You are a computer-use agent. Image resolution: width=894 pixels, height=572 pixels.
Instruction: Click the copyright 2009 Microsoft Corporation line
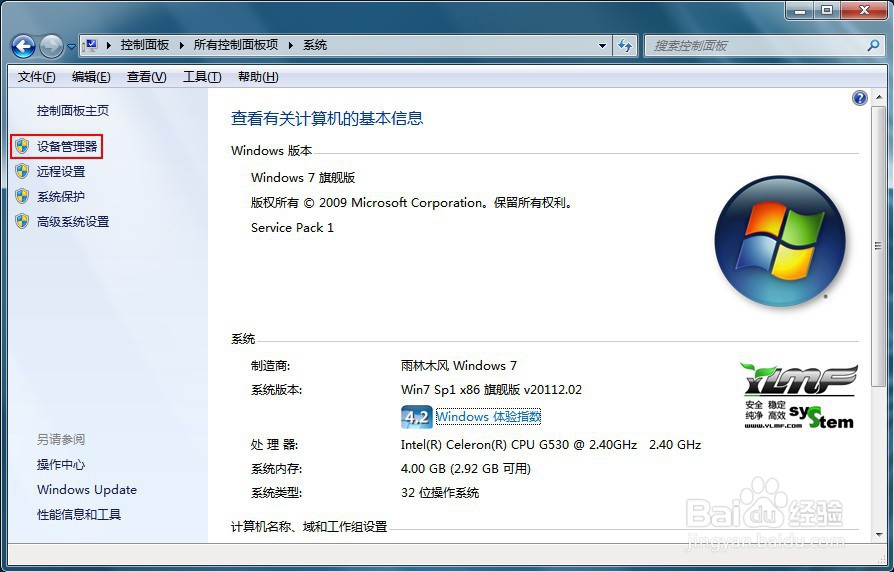click(x=412, y=202)
